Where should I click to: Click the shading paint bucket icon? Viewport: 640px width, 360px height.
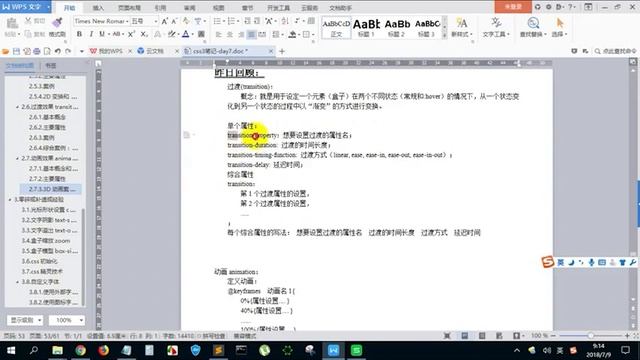[x=292, y=35]
